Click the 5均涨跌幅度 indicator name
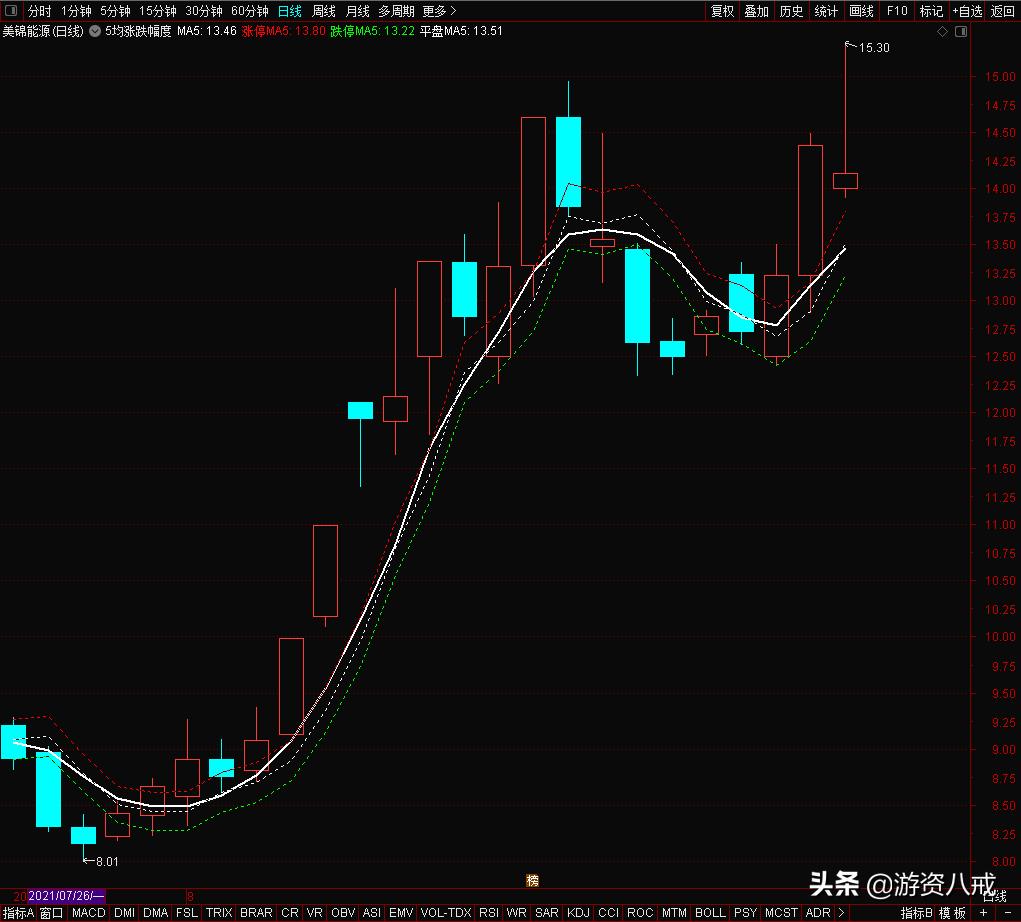1021x922 pixels. [138, 31]
